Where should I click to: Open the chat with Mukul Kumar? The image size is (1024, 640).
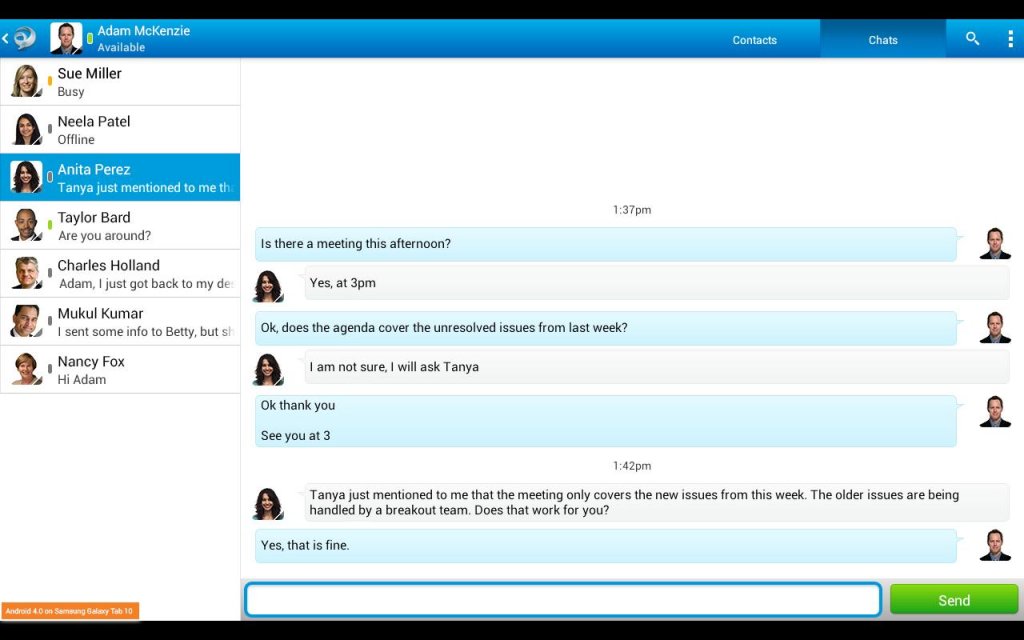click(120, 321)
